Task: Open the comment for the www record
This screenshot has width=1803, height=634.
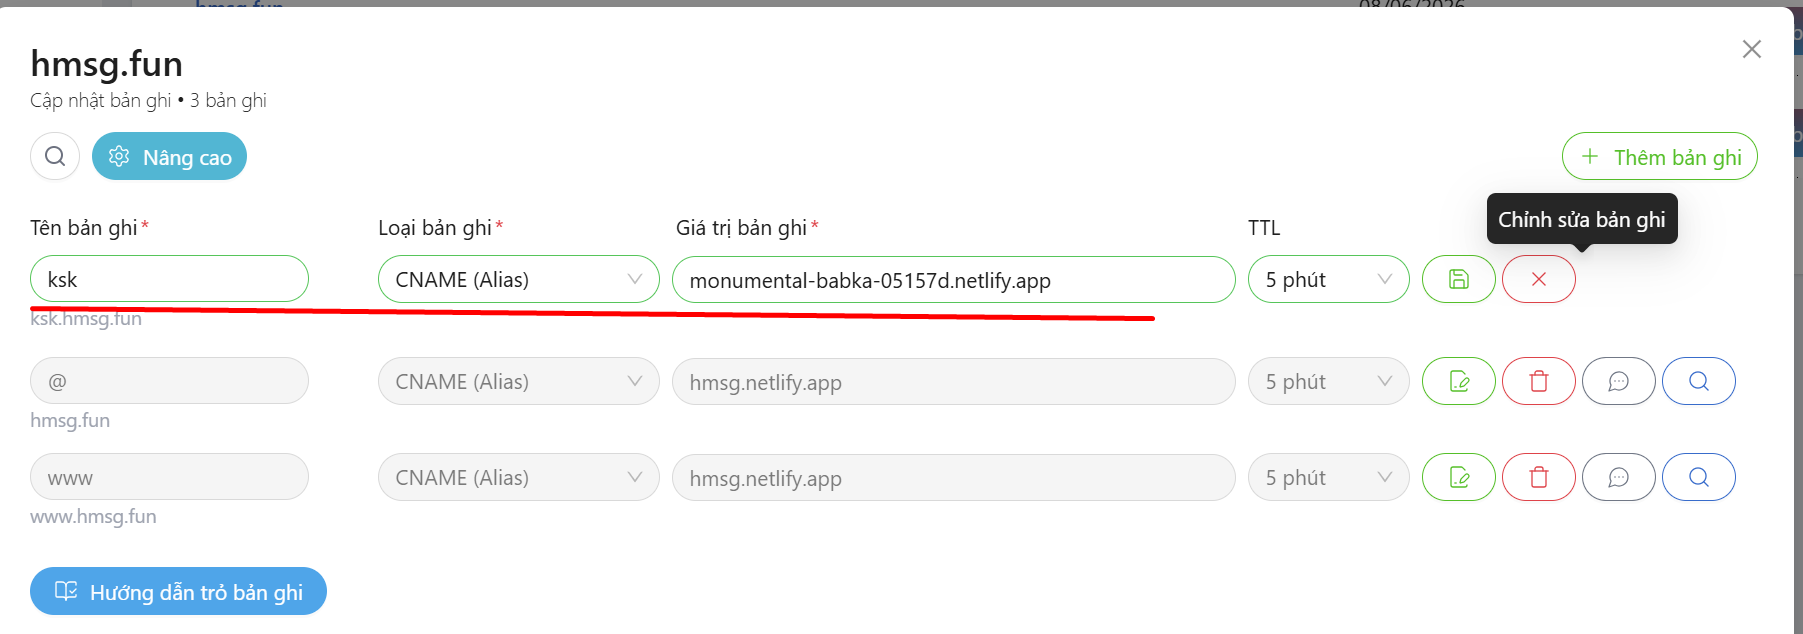Action: point(1618,478)
